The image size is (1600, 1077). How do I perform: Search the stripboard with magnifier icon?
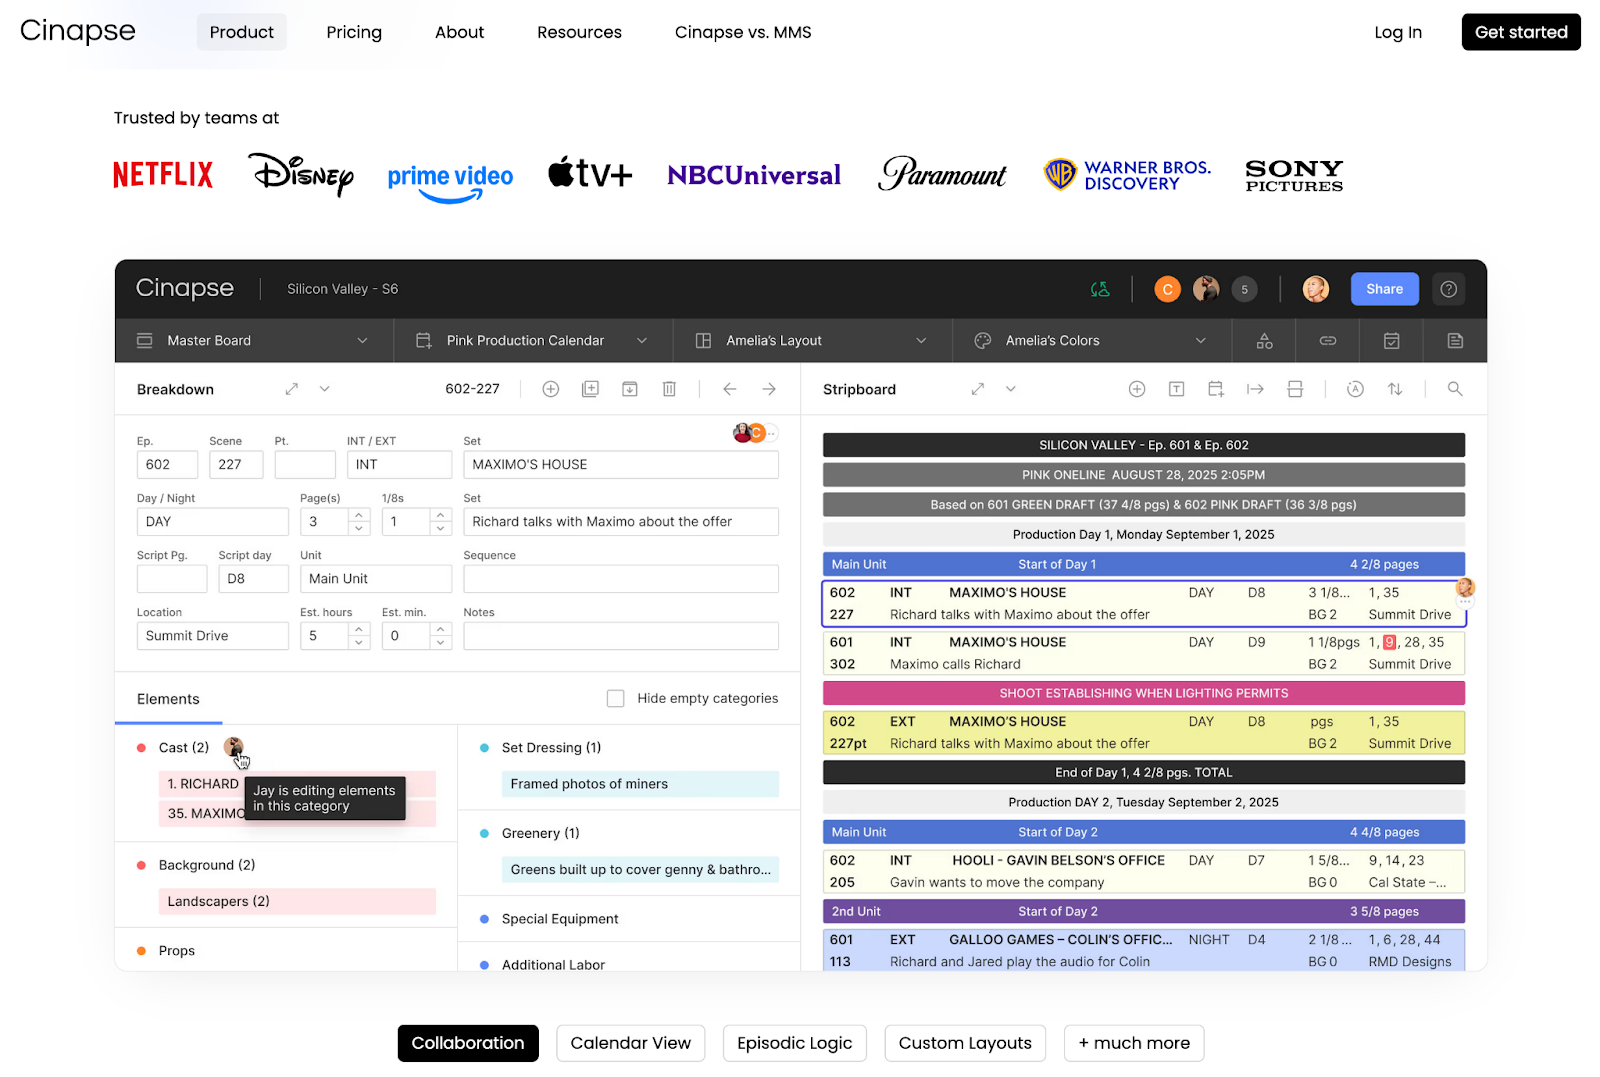[1455, 389]
